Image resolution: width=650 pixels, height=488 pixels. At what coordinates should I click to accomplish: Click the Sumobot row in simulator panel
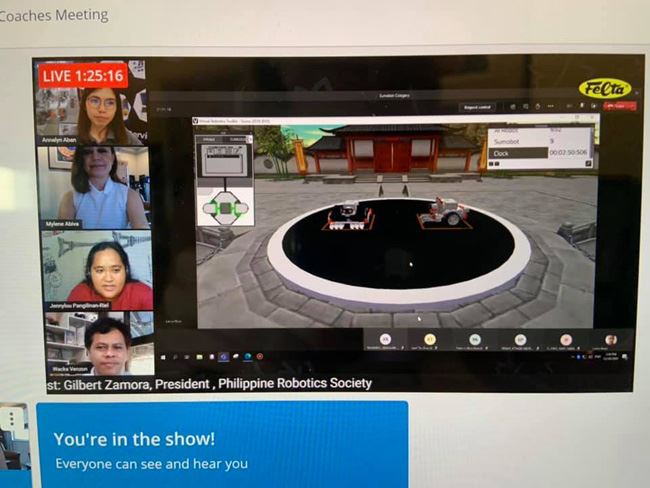[x=540, y=141]
